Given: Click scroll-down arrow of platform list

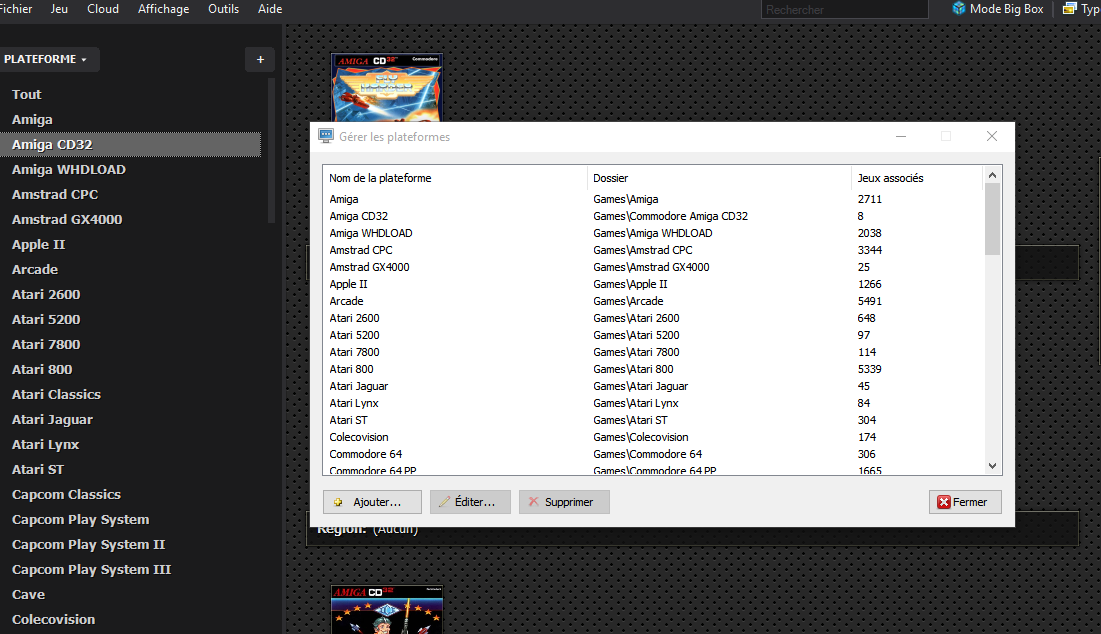Looking at the screenshot, I should [x=992, y=465].
